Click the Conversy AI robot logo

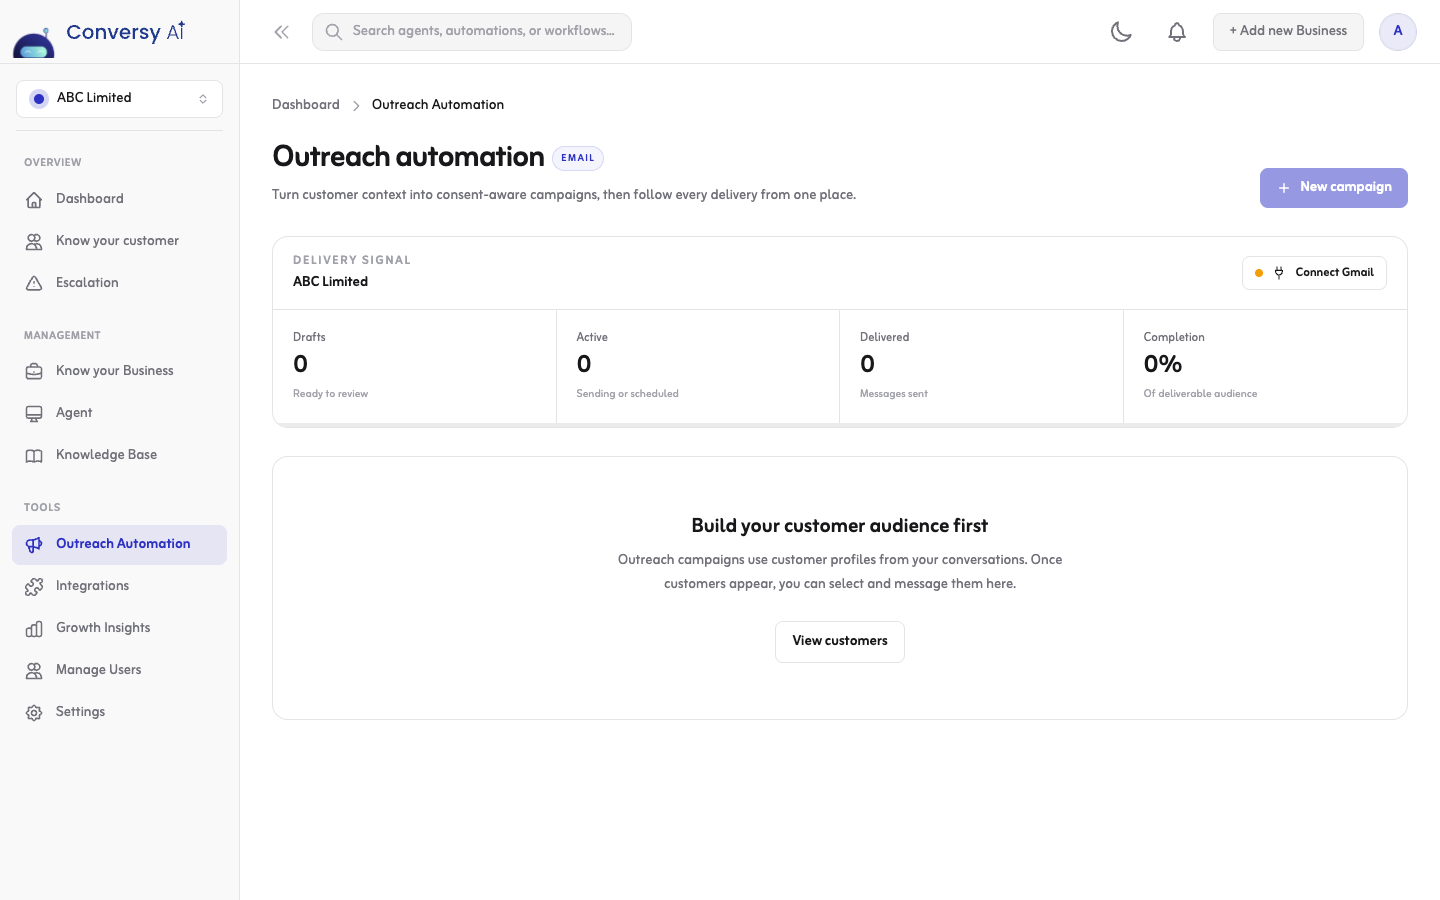[34, 44]
